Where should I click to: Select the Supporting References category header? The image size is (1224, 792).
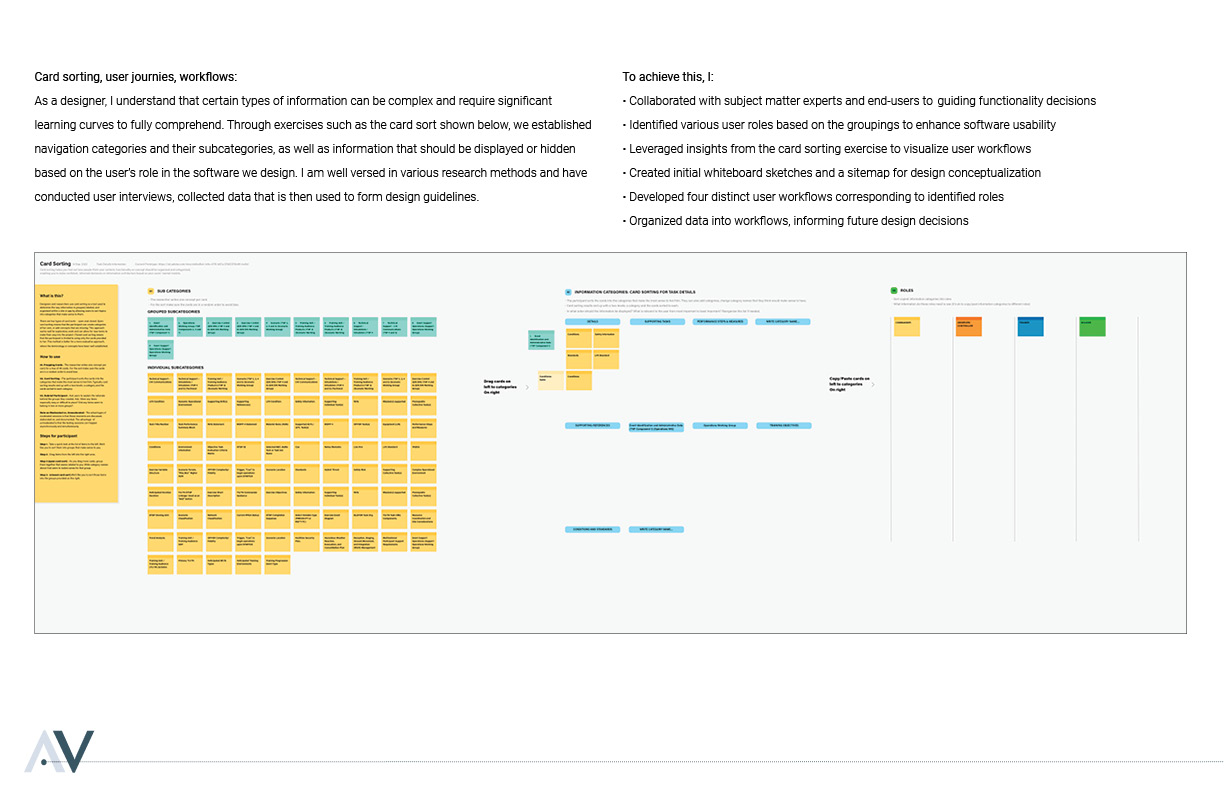coord(593,425)
